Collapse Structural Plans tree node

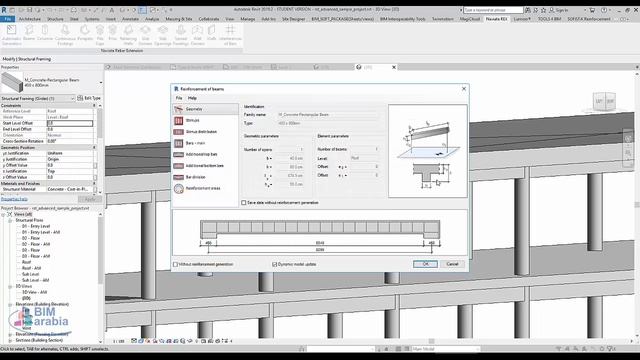(x=10, y=220)
